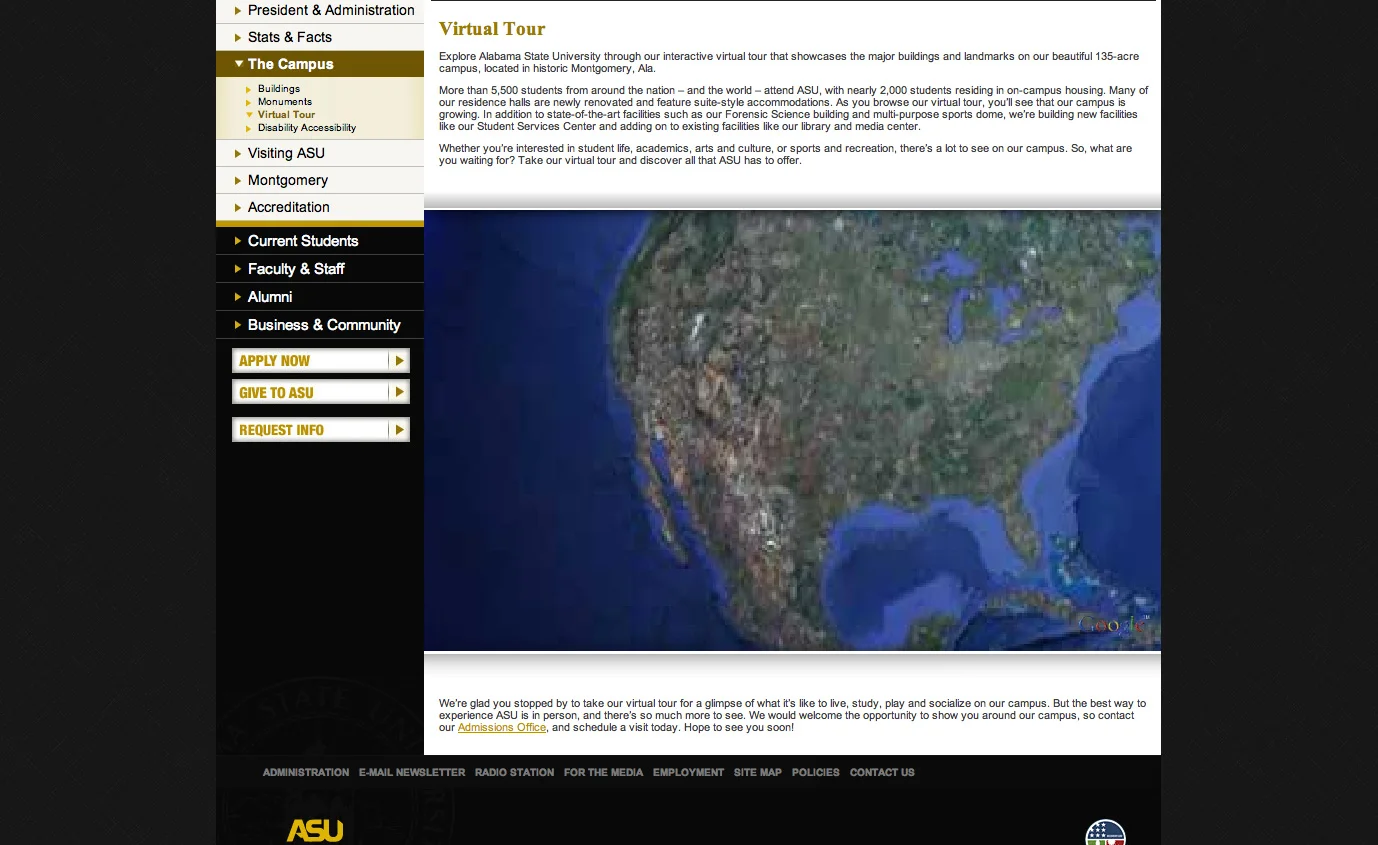1378x845 pixels.
Task: Collapse The Campus section arrow
Action: (x=239, y=64)
